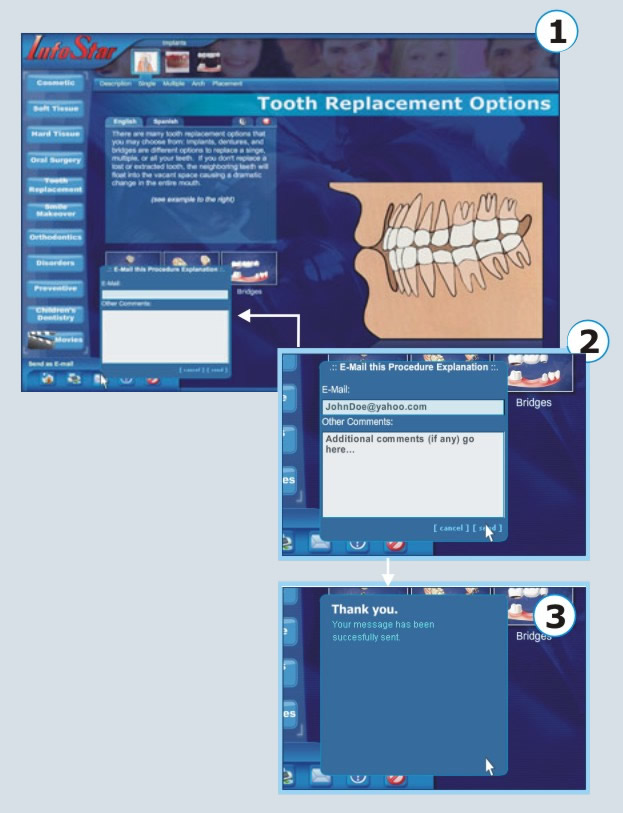Screen dimensions: 623x813
Task: Select the first Implants thumbnail in header
Action: pos(145,62)
